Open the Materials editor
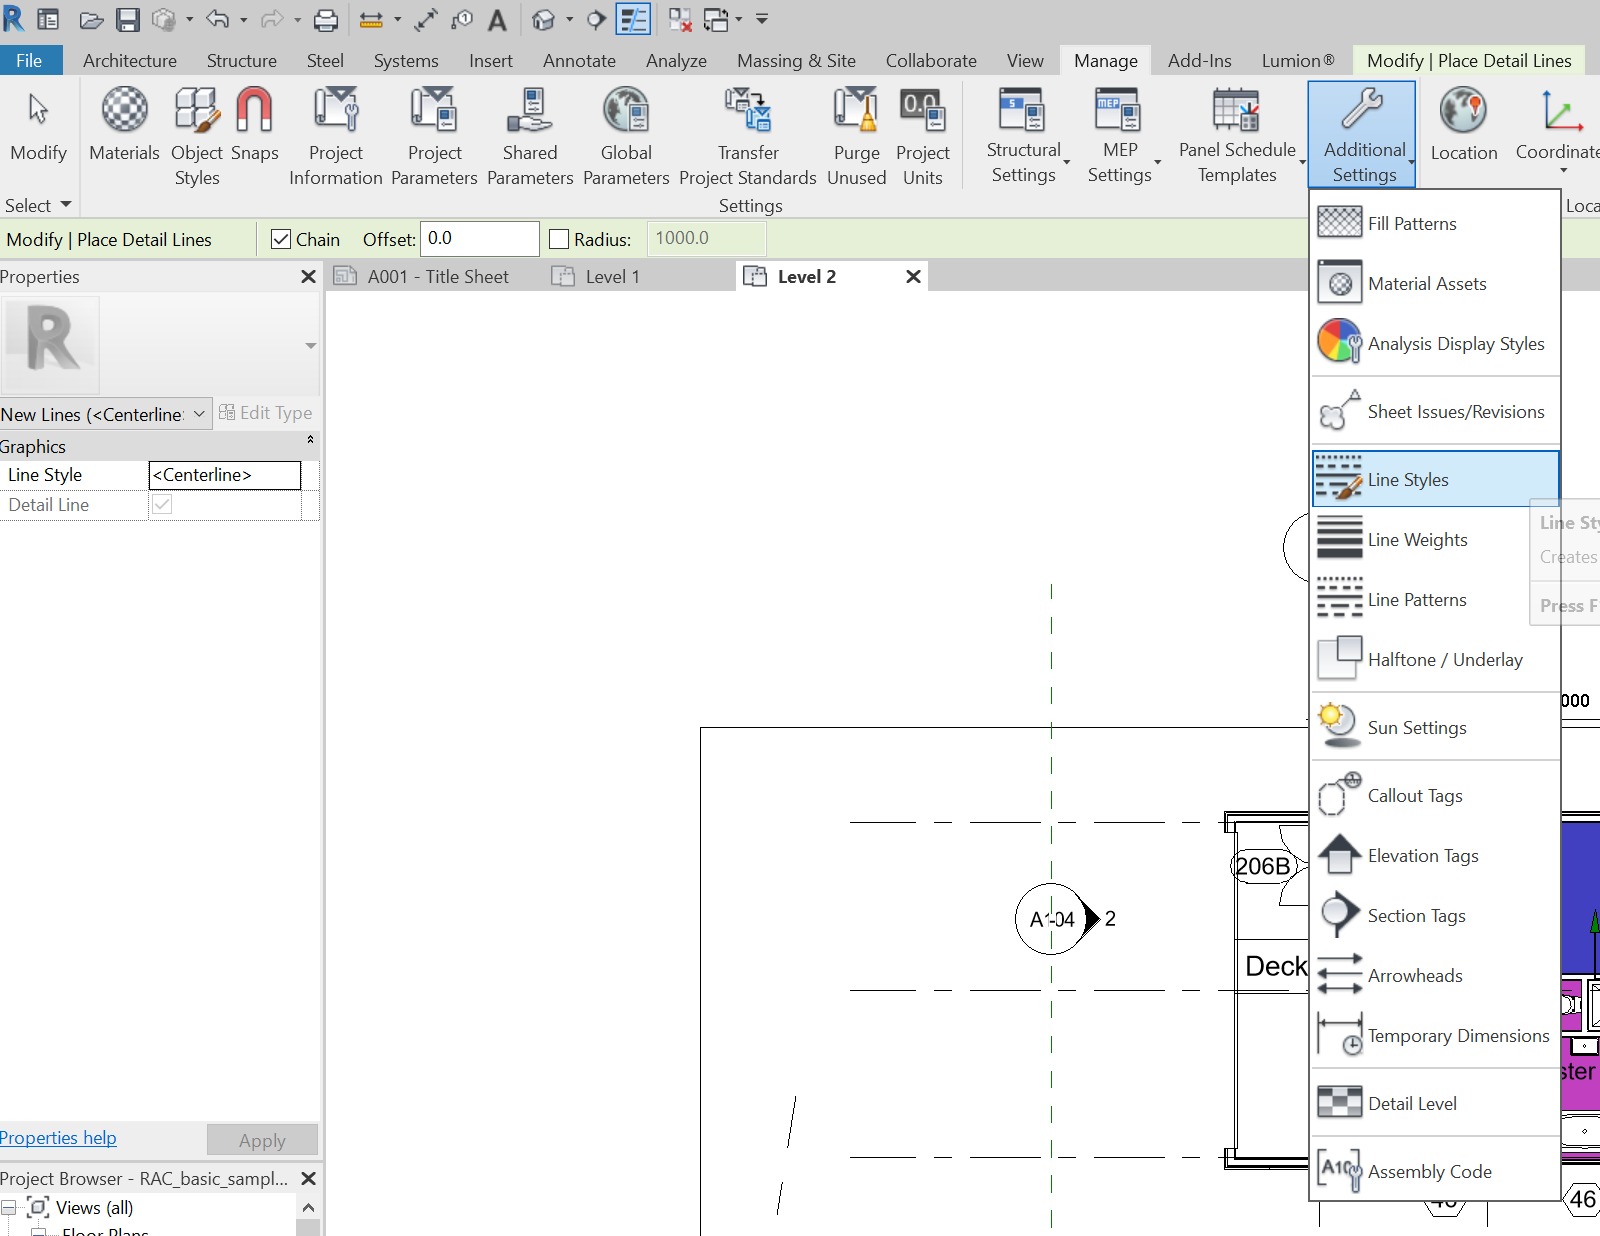The height and width of the screenshot is (1236, 1600). 124,130
